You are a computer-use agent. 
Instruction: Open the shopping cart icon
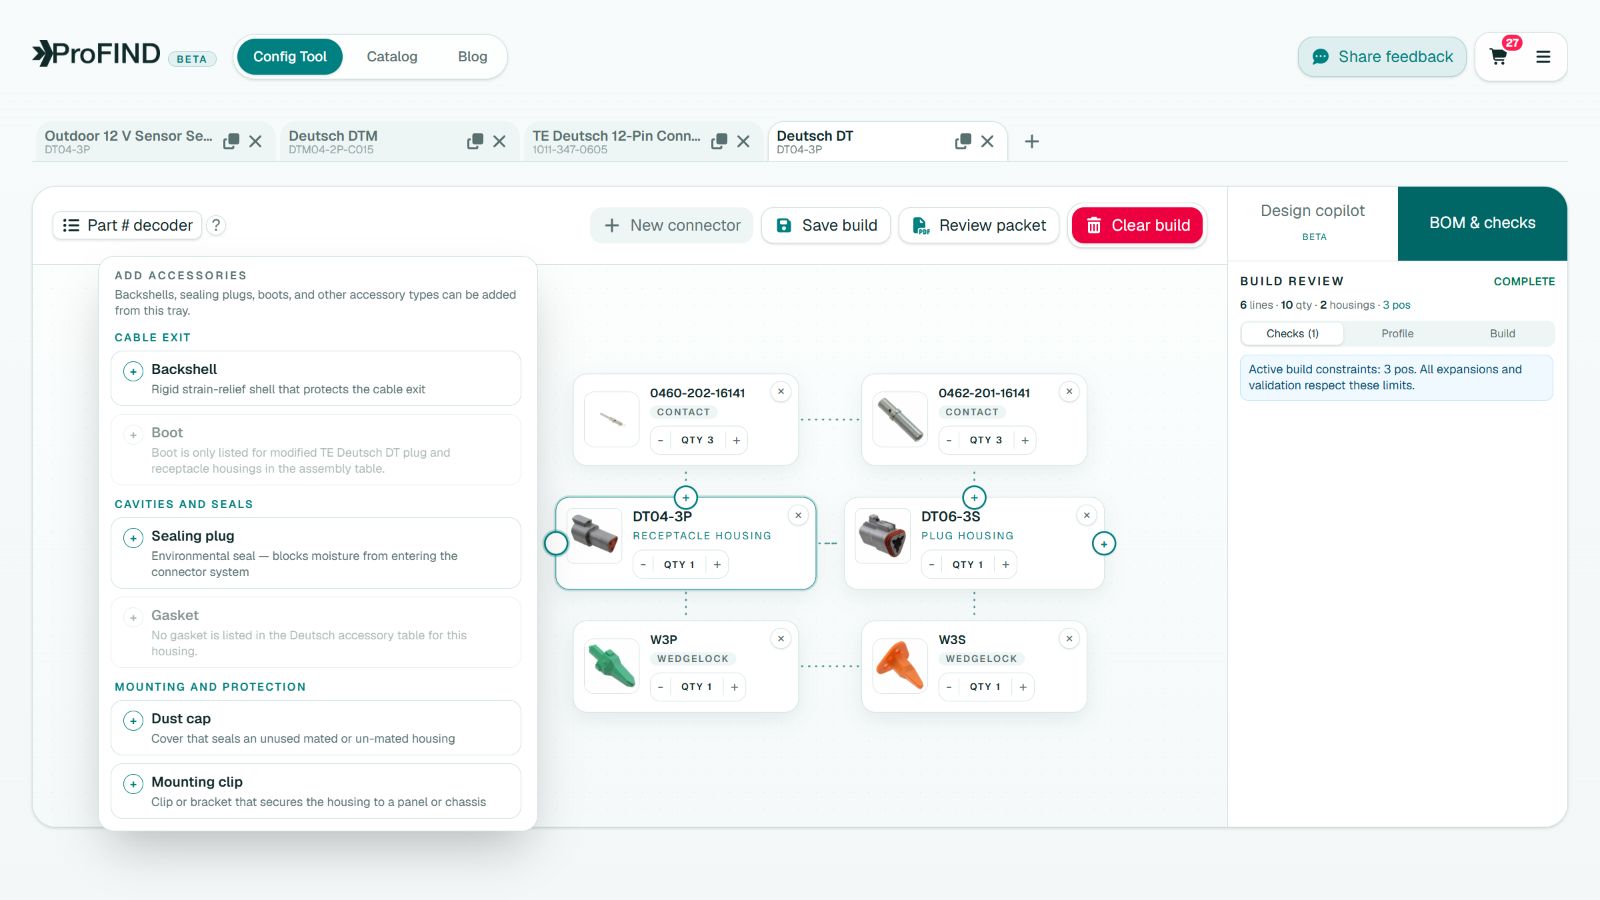pyautogui.click(x=1498, y=57)
